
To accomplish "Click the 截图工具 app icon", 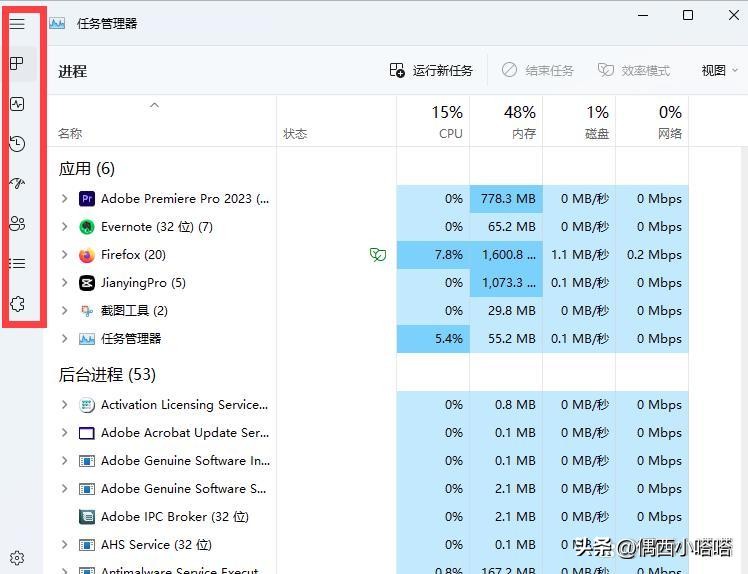I will pyautogui.click(x=87, y=311).
